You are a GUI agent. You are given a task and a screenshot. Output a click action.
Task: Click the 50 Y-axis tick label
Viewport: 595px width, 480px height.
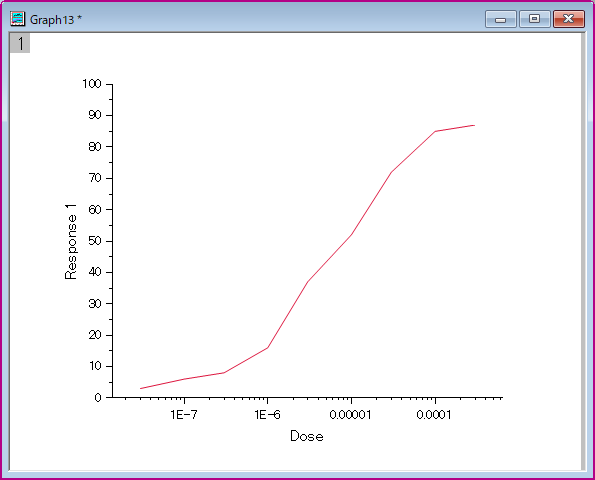[95, 241]
